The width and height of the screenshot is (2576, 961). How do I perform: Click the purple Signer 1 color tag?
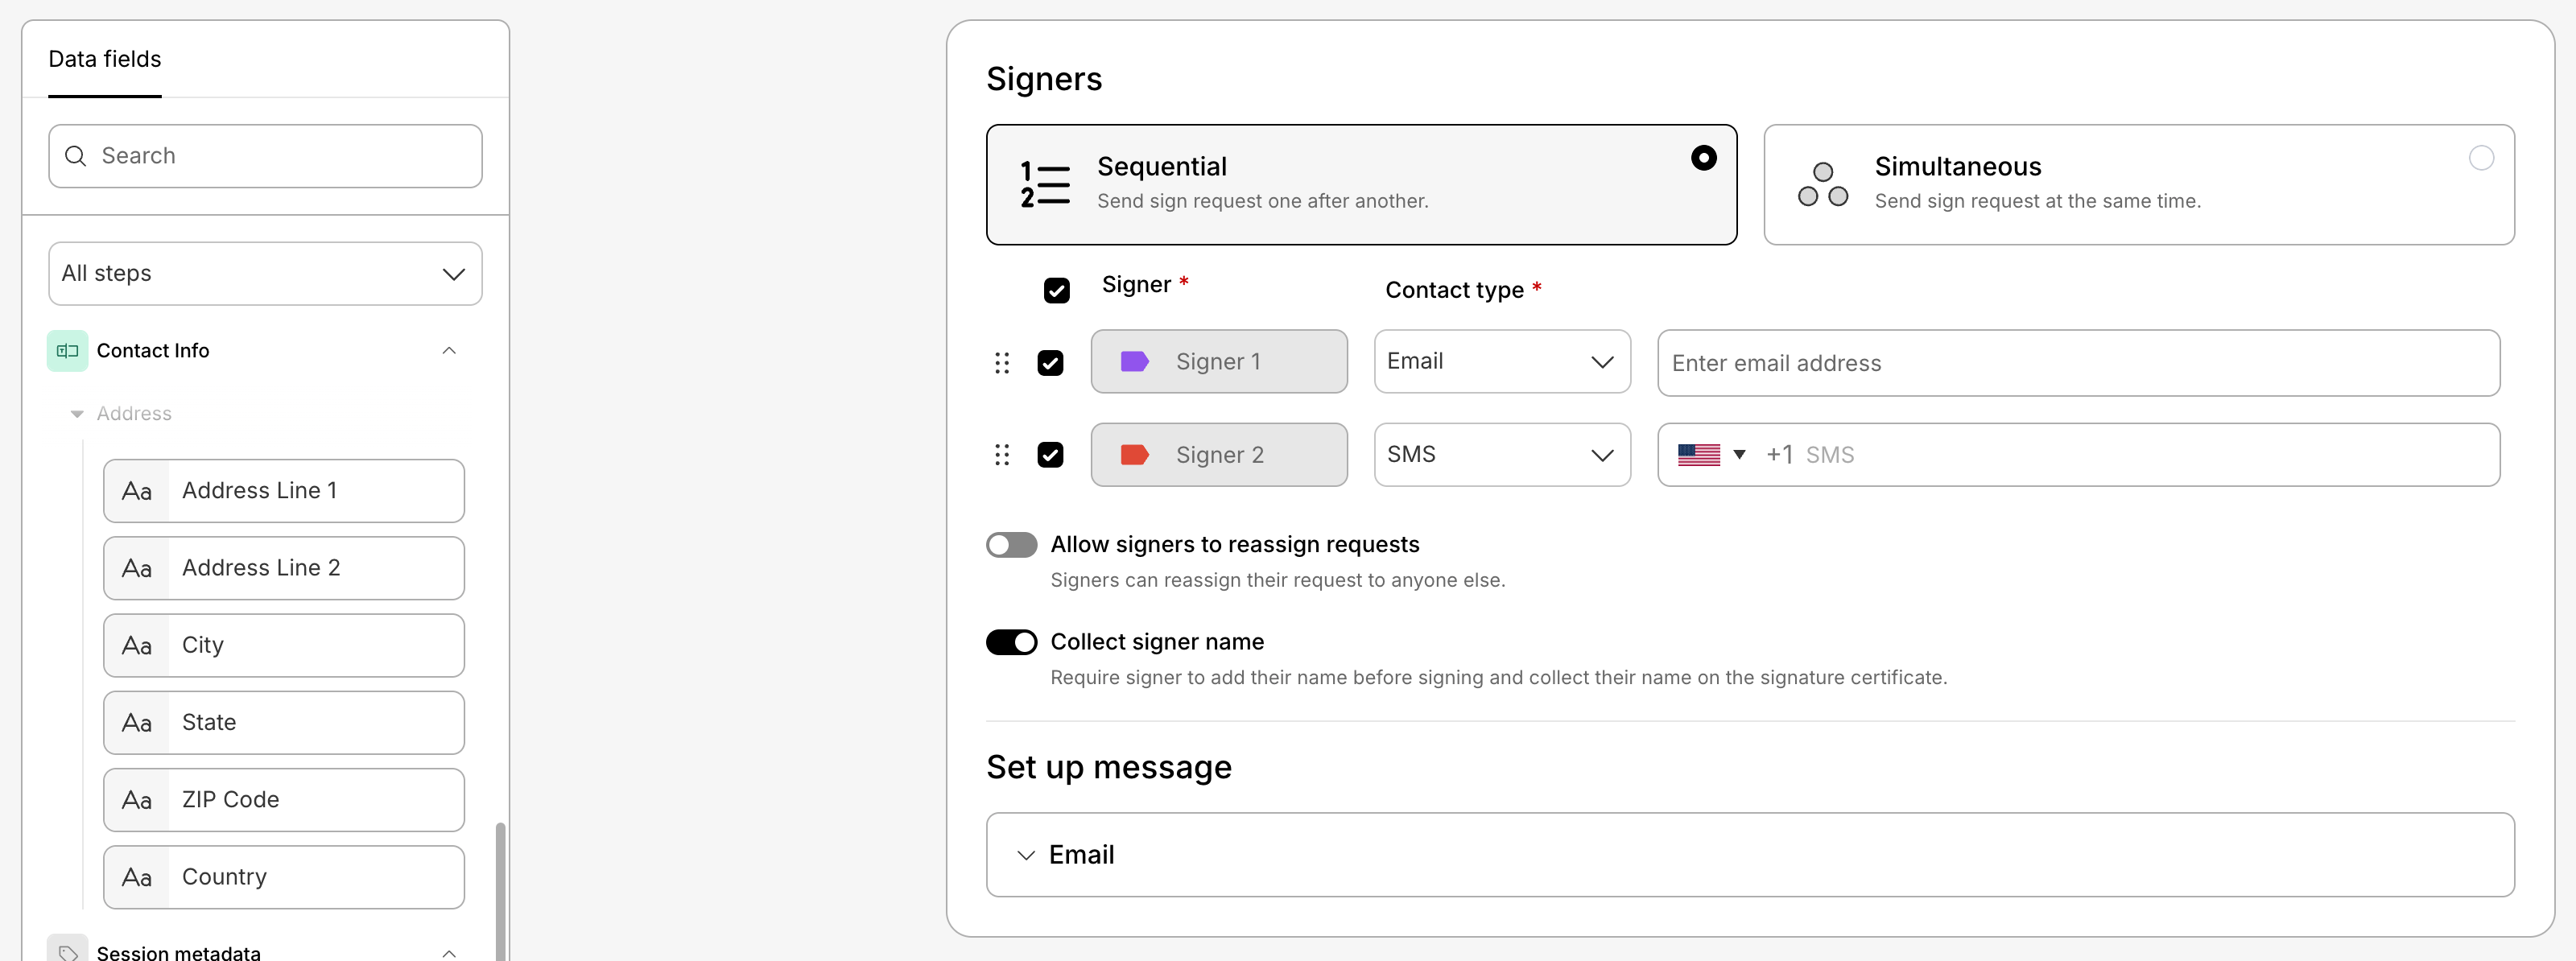pyautogui.click(x=1134, y=362)
